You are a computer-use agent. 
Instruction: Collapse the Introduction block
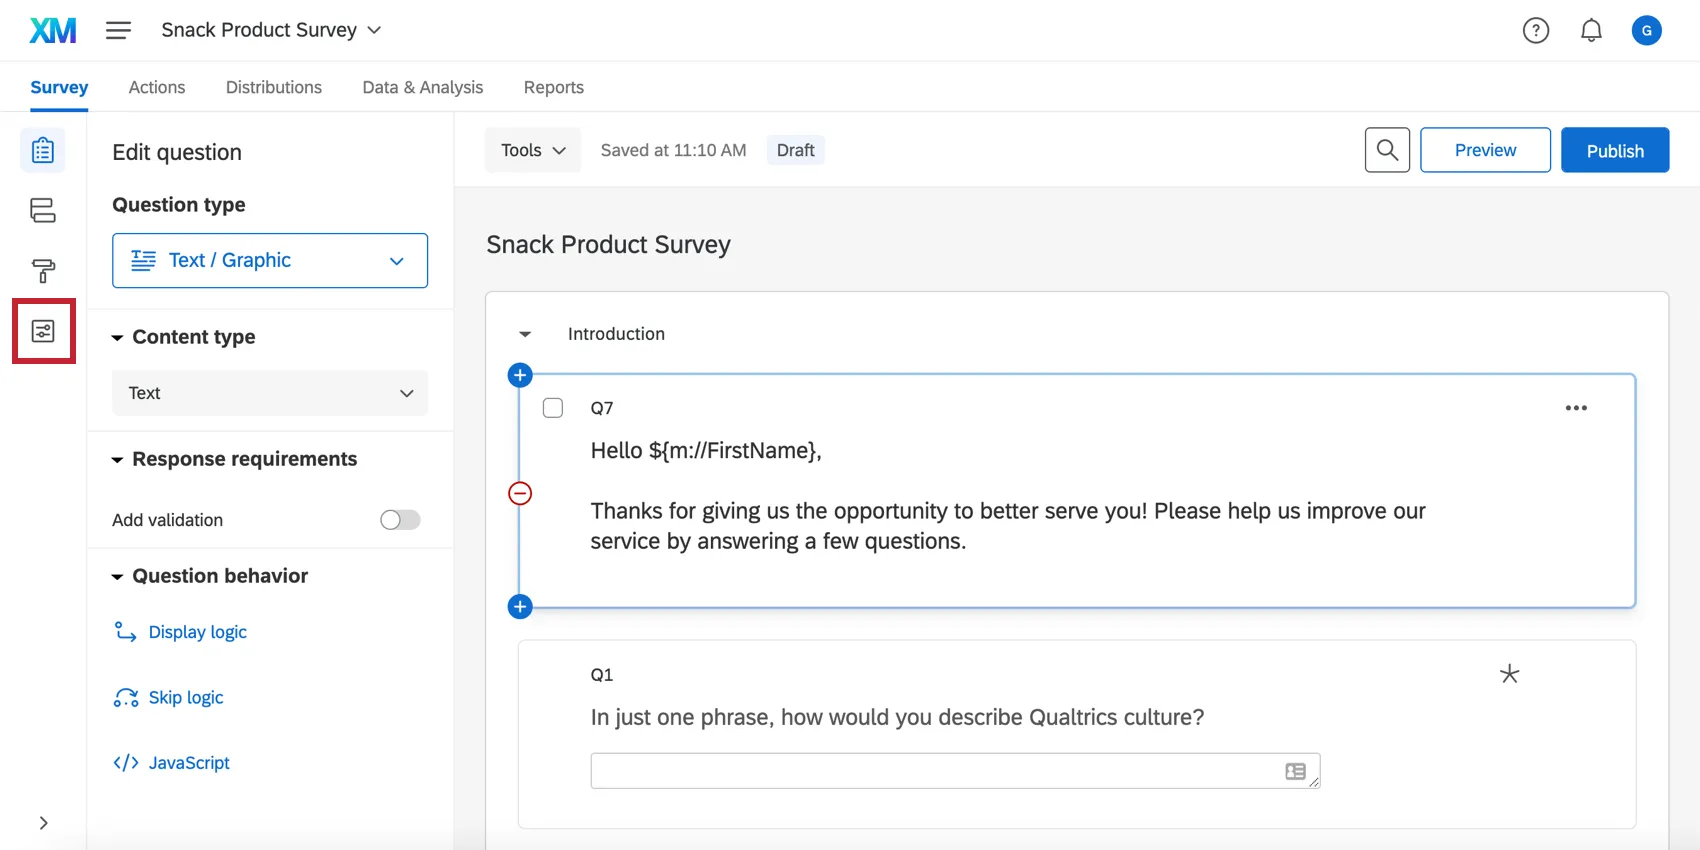525,334
